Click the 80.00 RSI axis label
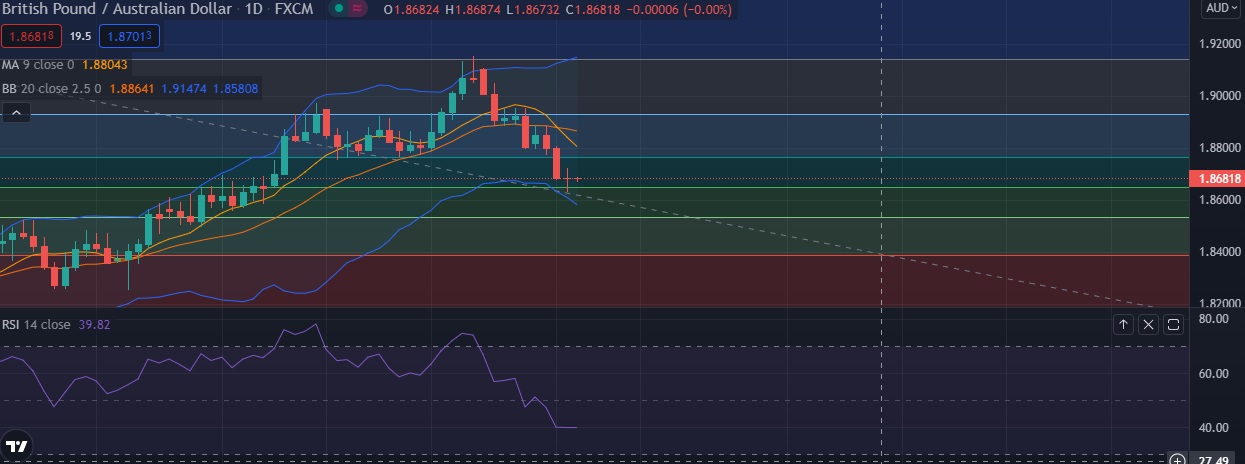 pos(1213,319)
